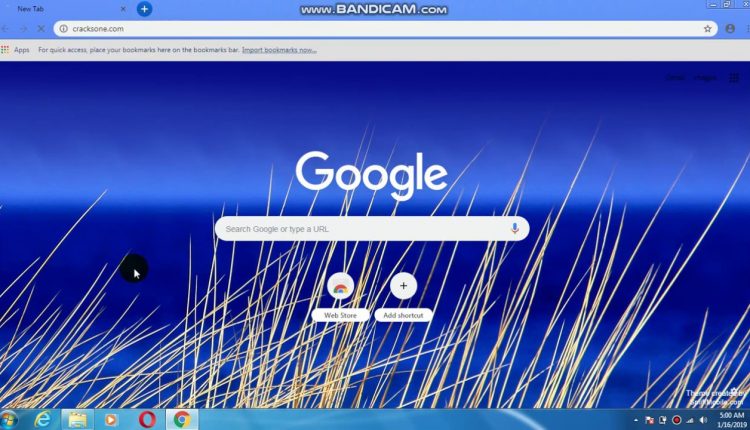Open the Windows Start menu

click(9, 419)
